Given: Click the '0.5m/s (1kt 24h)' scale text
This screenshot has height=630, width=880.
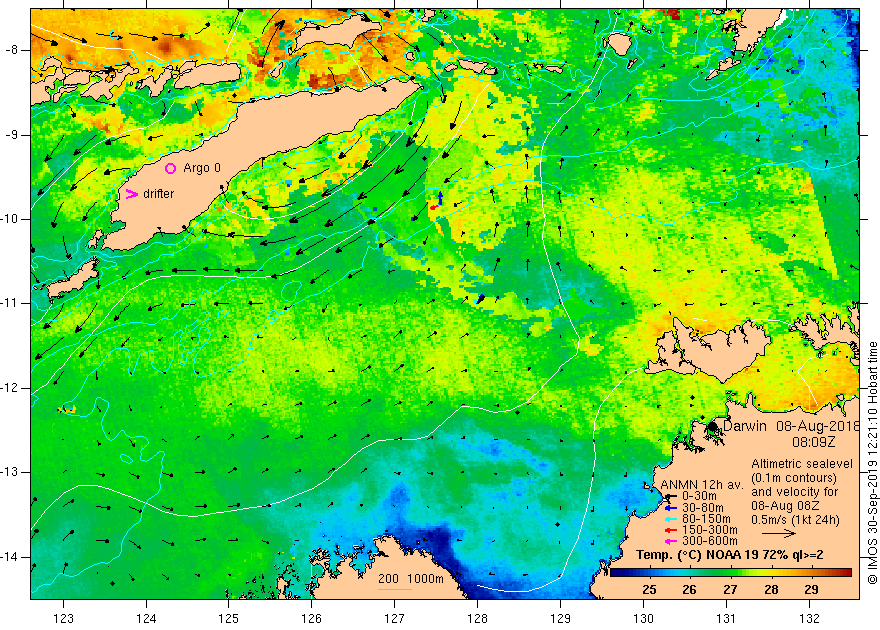Looking at the screenshot, I should (795, 520).
